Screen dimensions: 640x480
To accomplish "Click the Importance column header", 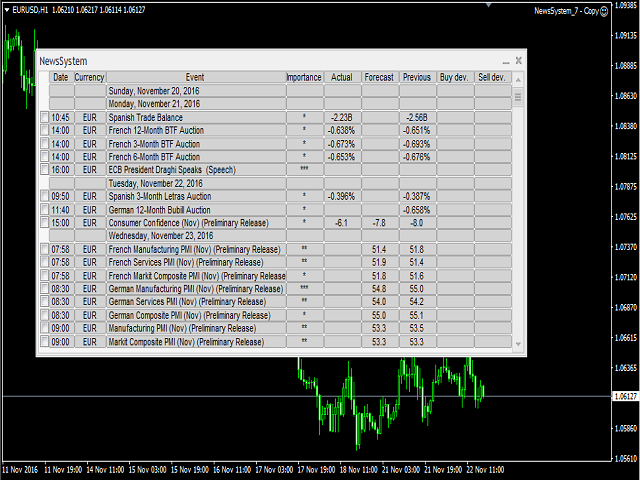I will [x=304, y=77].
